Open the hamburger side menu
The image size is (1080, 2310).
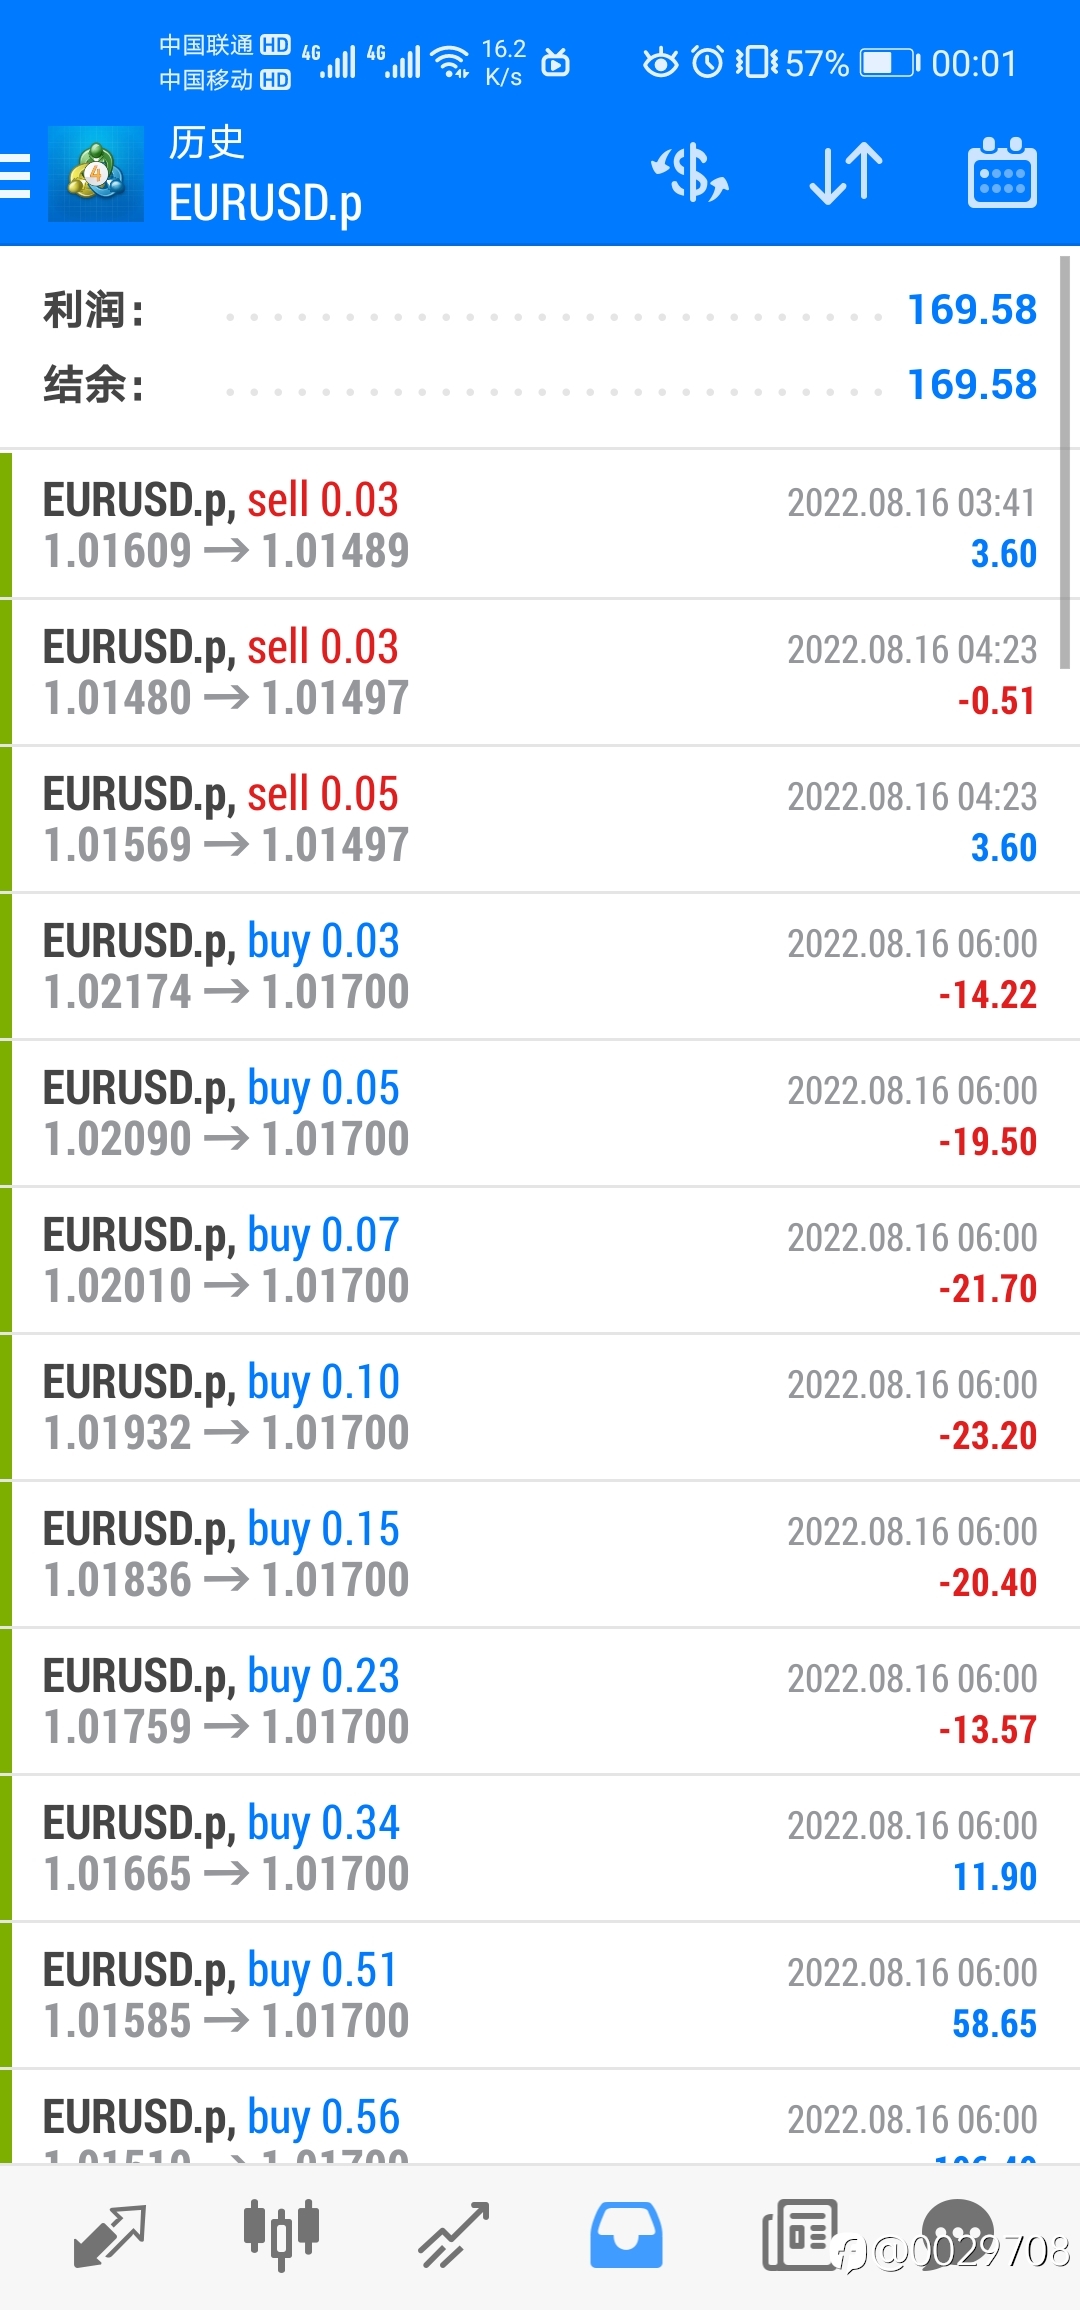coord(15,176)
